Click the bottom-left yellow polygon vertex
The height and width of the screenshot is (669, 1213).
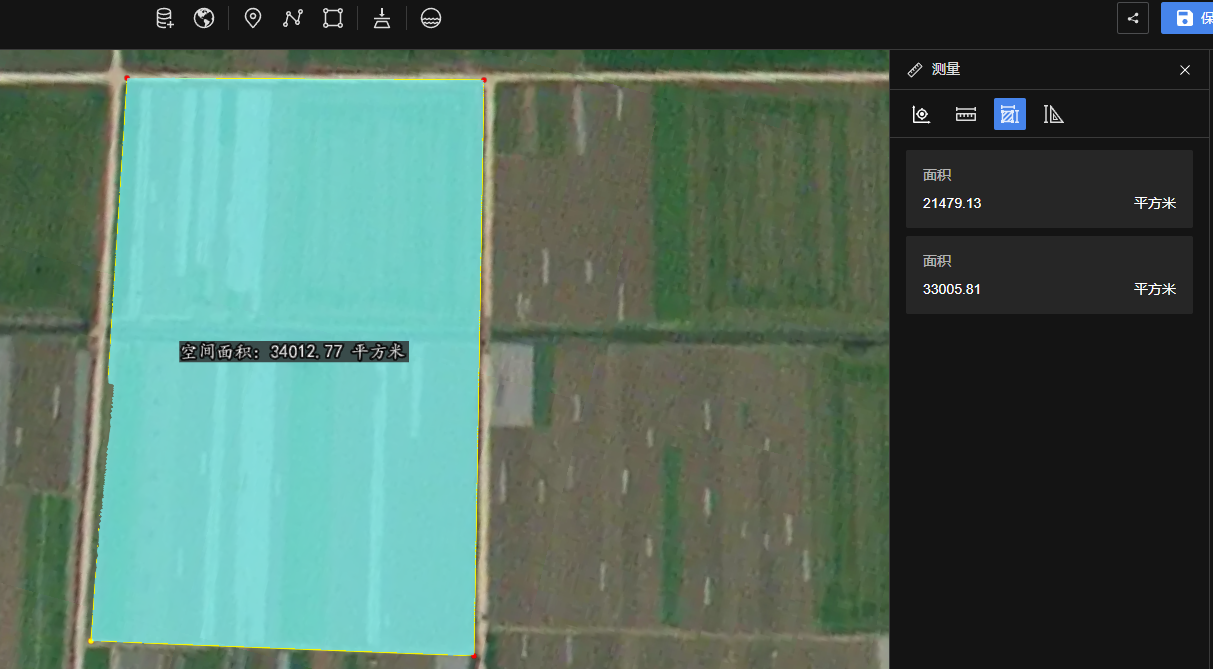click(91, 640)
